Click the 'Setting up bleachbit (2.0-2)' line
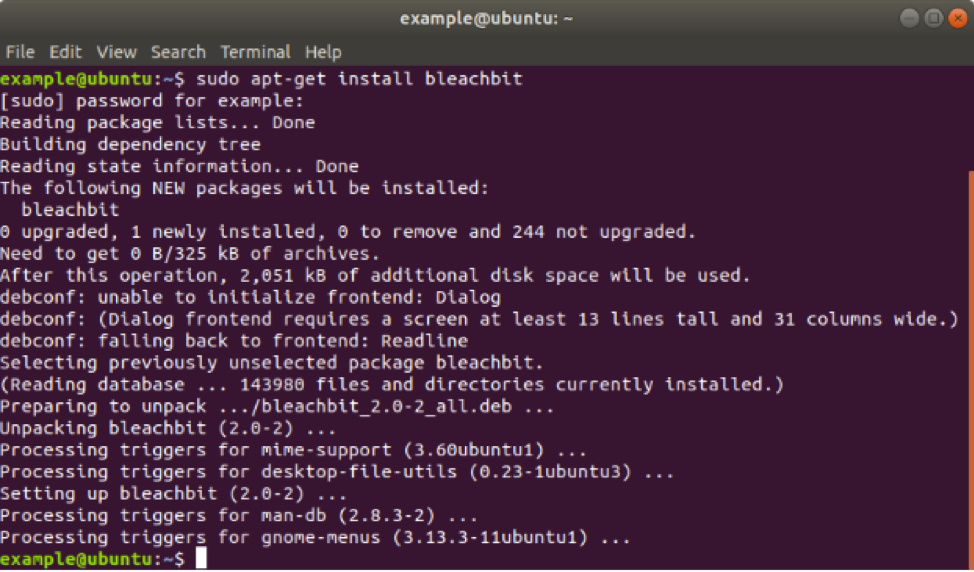 [173, 494]
